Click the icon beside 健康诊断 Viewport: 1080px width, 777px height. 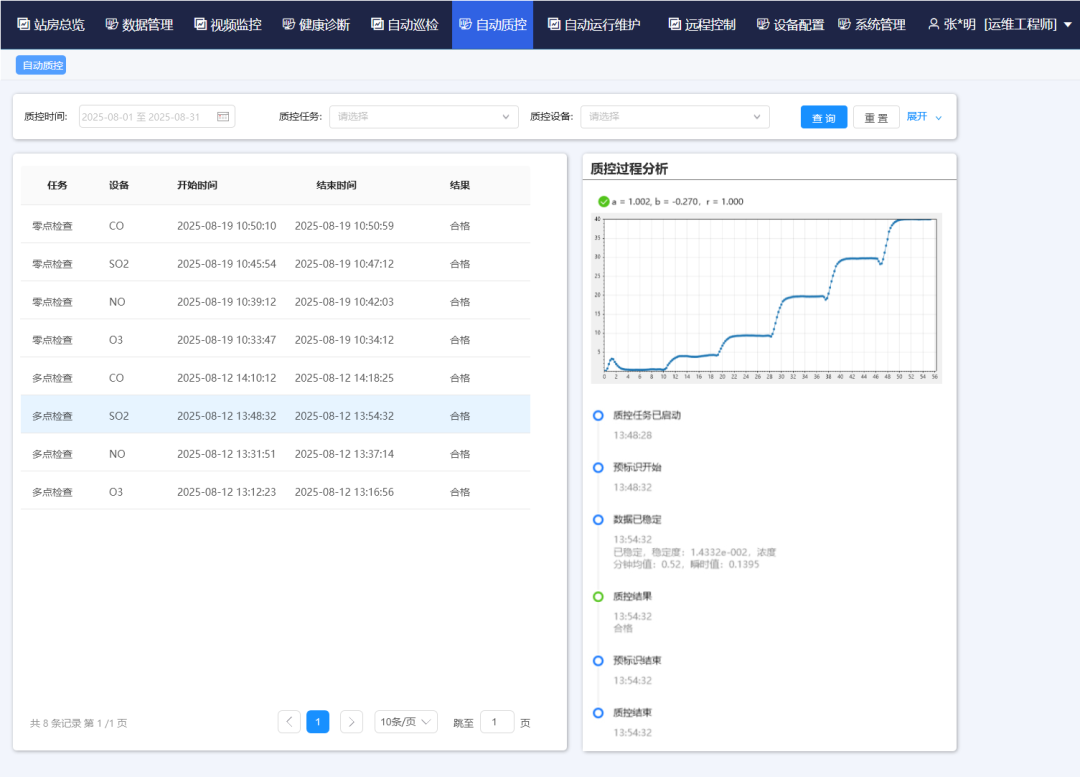point(289,24)
